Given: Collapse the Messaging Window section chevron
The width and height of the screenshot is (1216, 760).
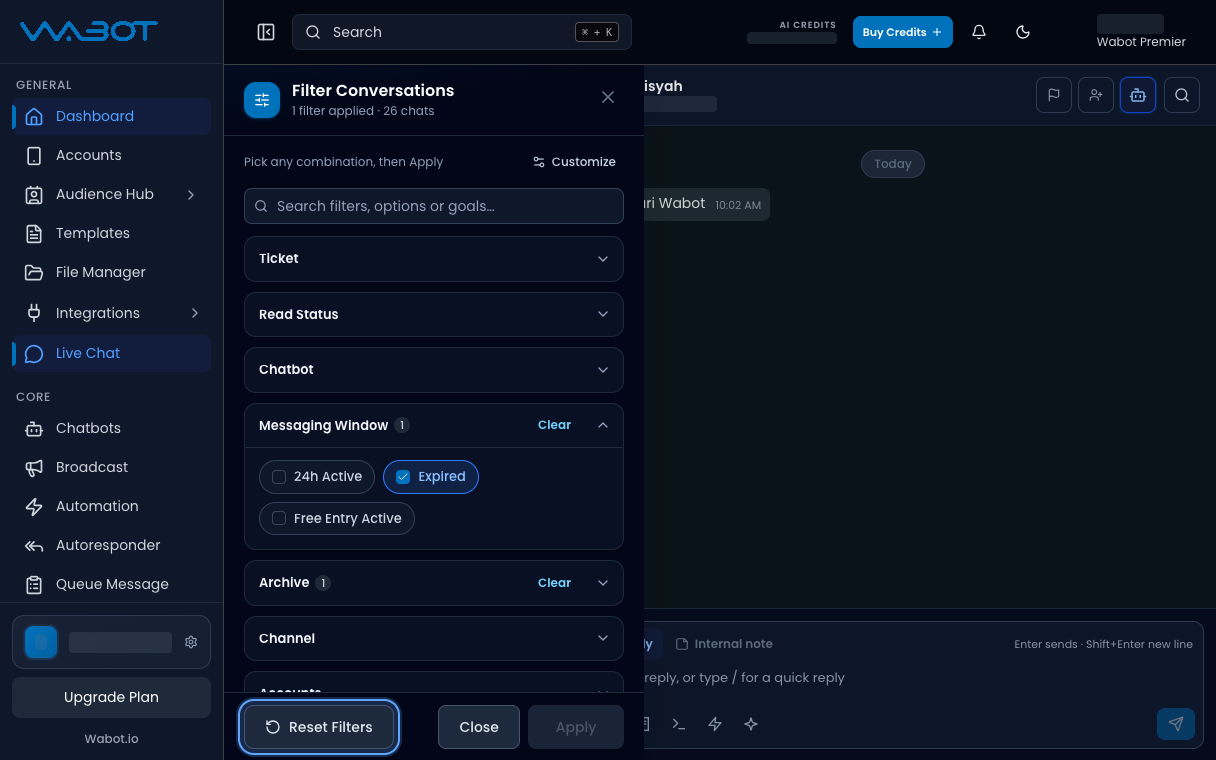Looking at the screenshot, I should (x=603, y=425).
